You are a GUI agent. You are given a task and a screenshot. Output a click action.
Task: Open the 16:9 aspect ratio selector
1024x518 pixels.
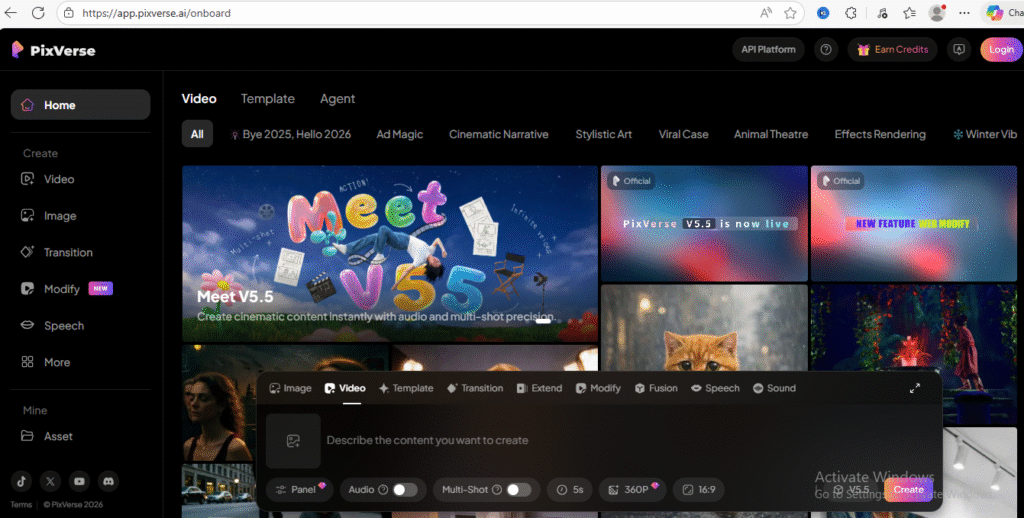click(699, 489)
